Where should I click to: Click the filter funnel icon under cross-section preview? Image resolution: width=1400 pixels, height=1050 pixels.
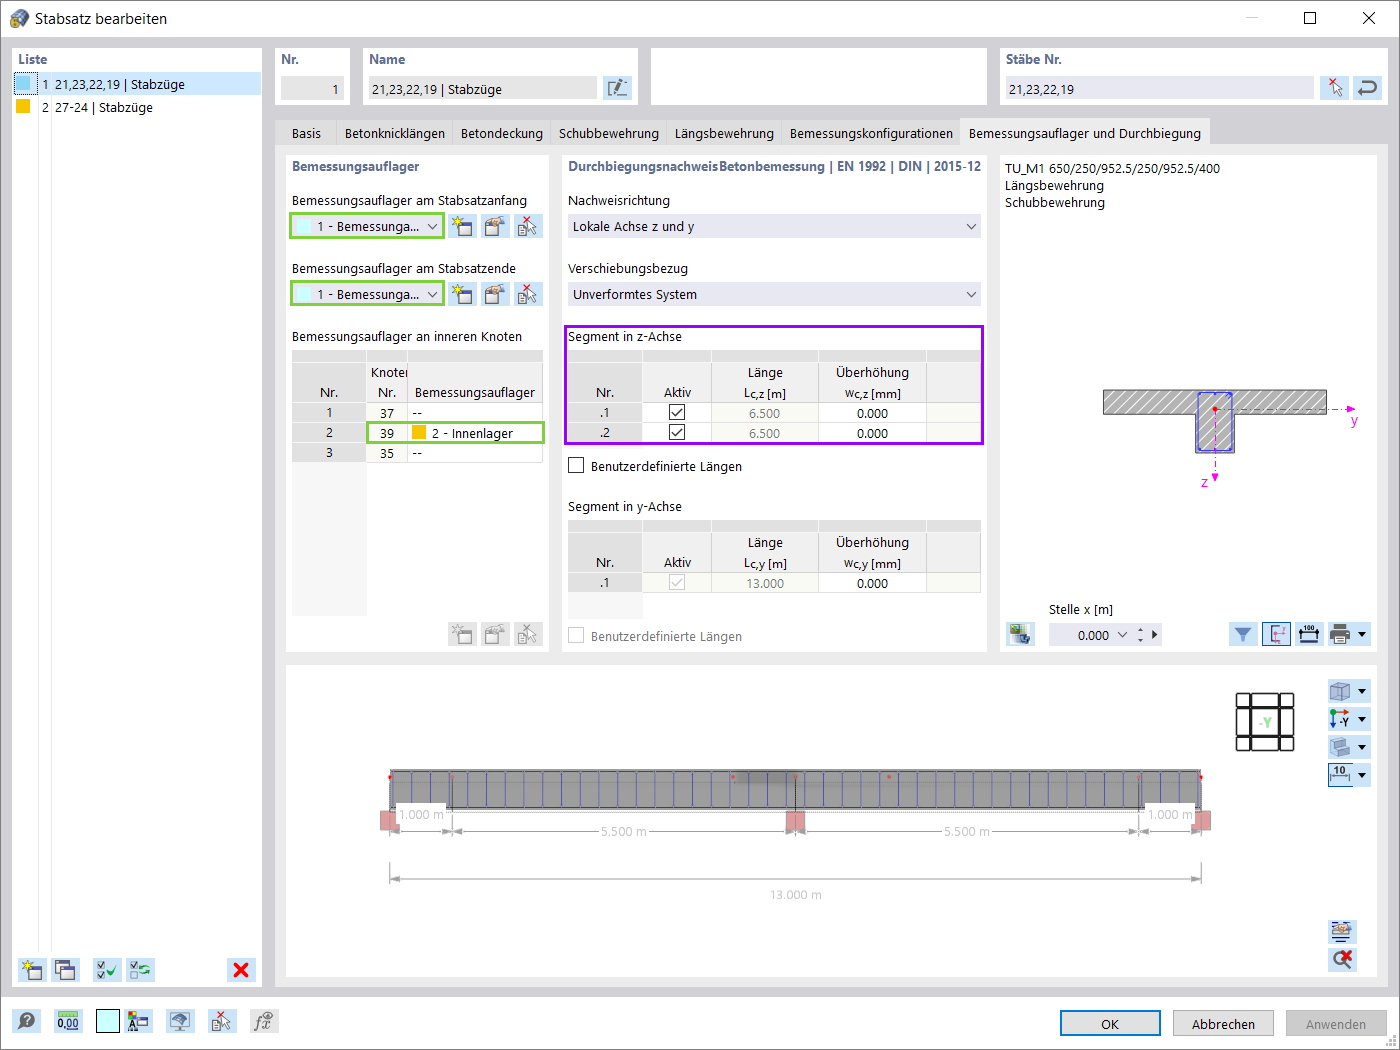pos(1243,634)
